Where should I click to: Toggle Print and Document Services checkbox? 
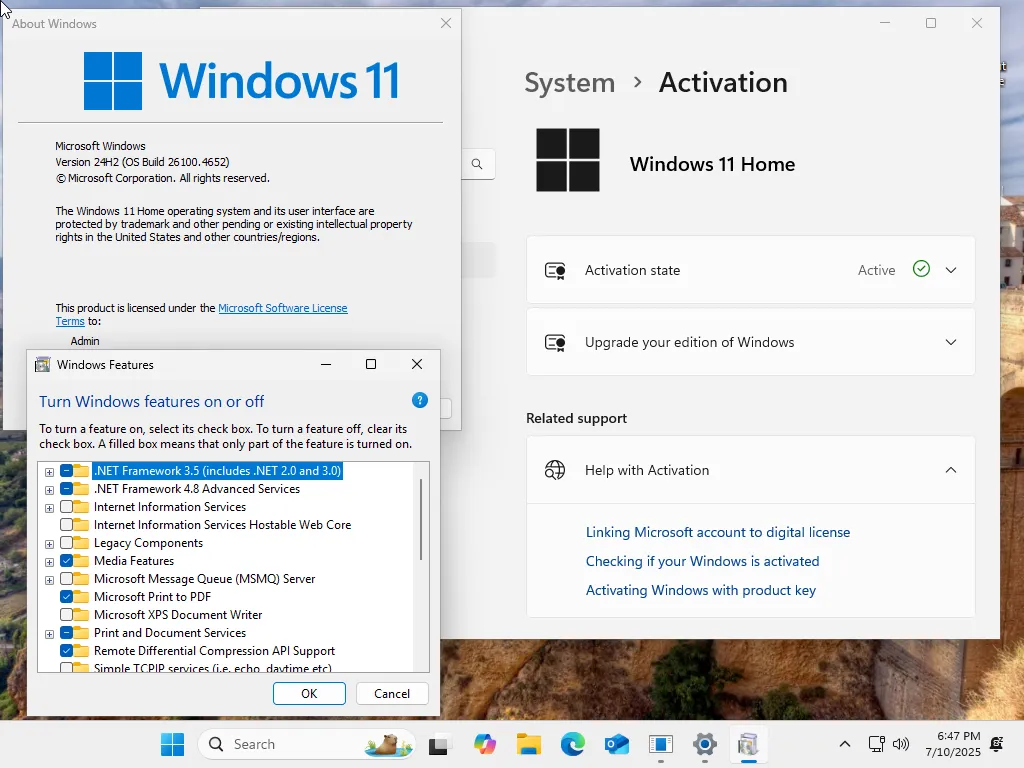(x=67, y=633)
